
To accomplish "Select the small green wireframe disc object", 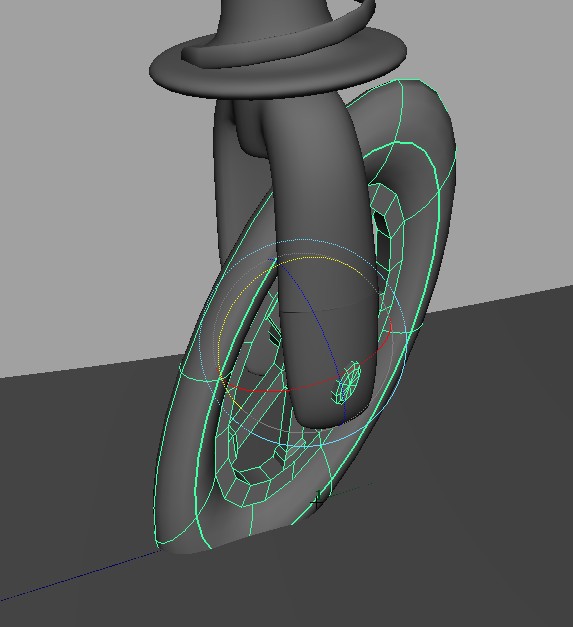I will pos(347,383).
